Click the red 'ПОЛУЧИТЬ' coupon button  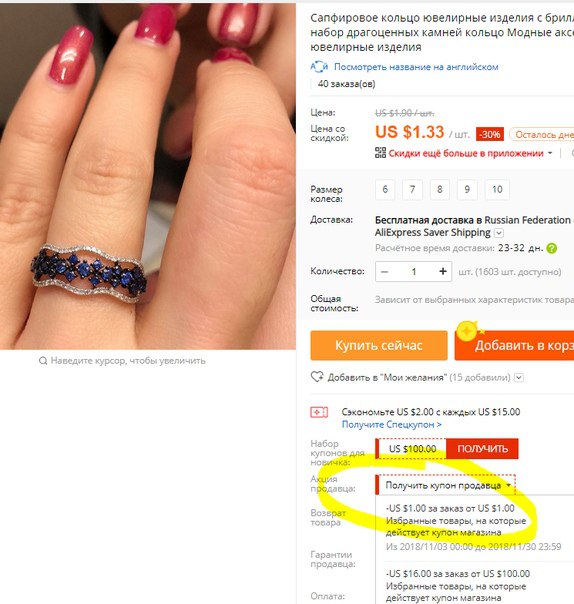point(482,448)
